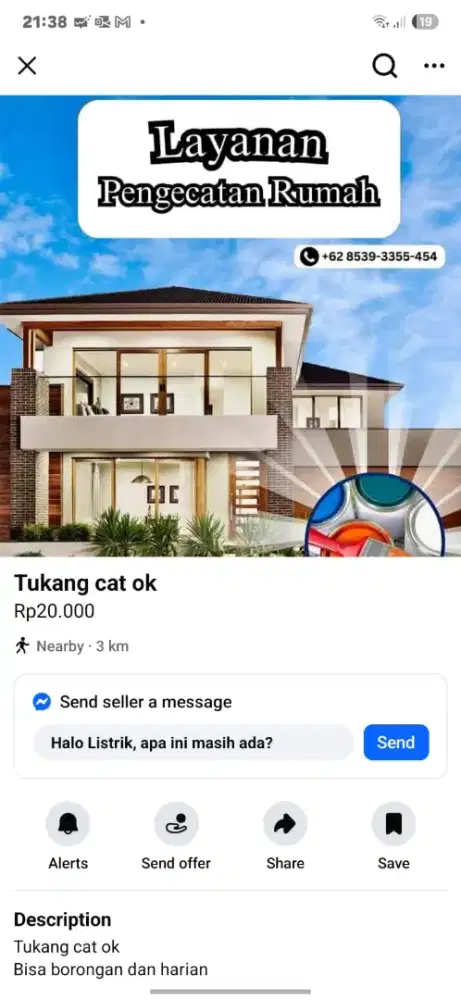Open the house painting listing photo
This screenshot has width=461, height=1000.
(x=230, y=326)
